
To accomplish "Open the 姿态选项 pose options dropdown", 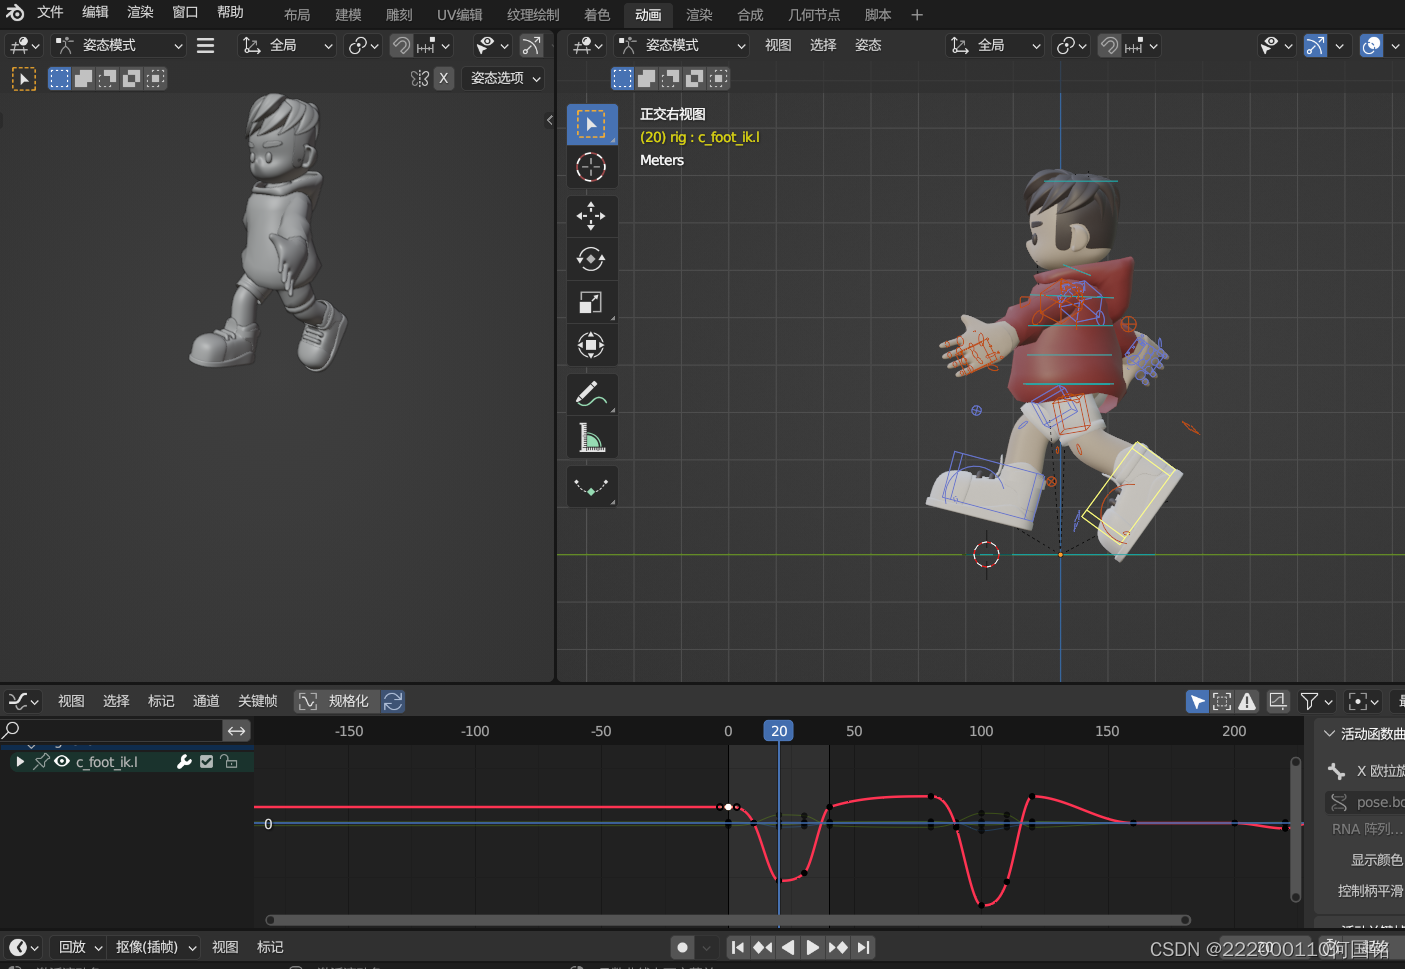I will coord(504,78).
